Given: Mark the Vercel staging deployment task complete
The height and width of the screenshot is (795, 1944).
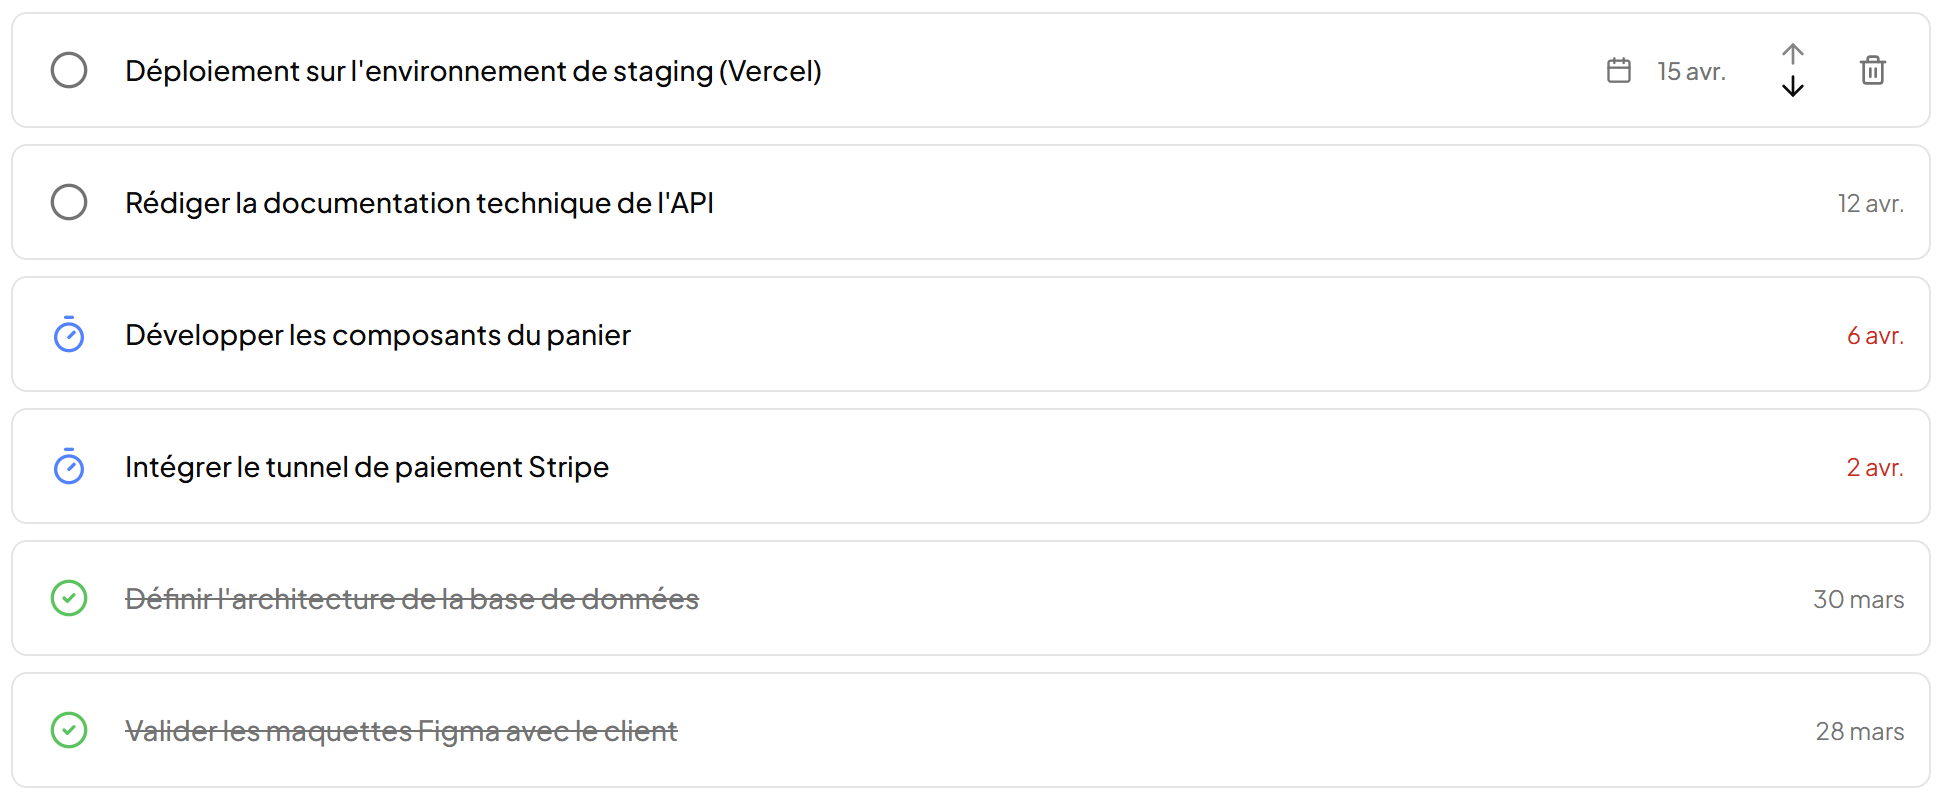Looking at the screenshot, I should tap(69, 70).
